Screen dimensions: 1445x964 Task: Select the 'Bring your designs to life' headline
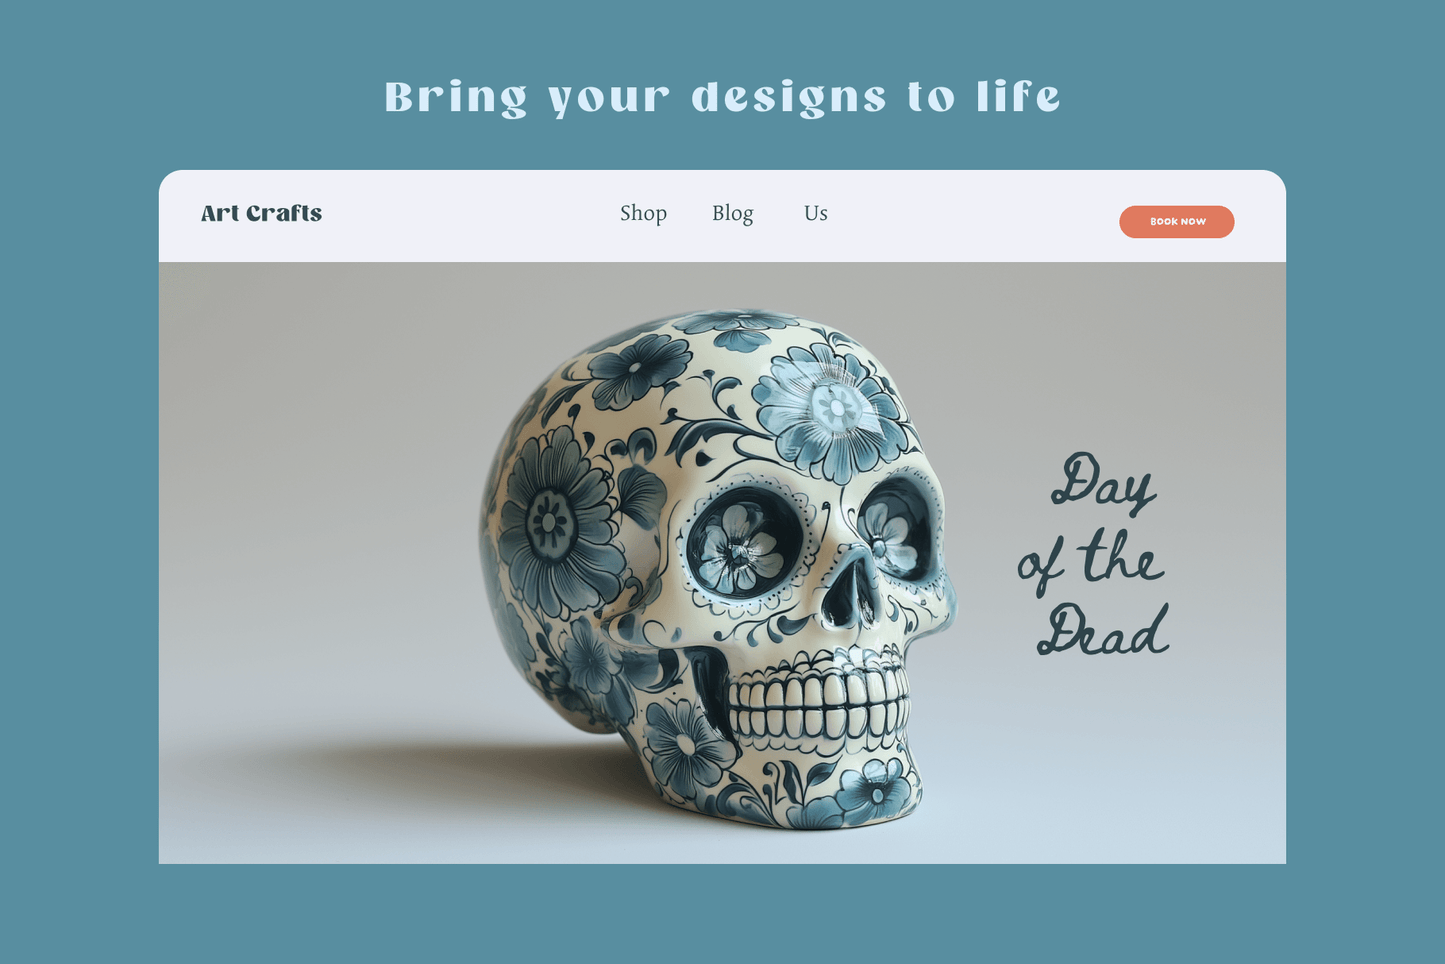[722, 98]
